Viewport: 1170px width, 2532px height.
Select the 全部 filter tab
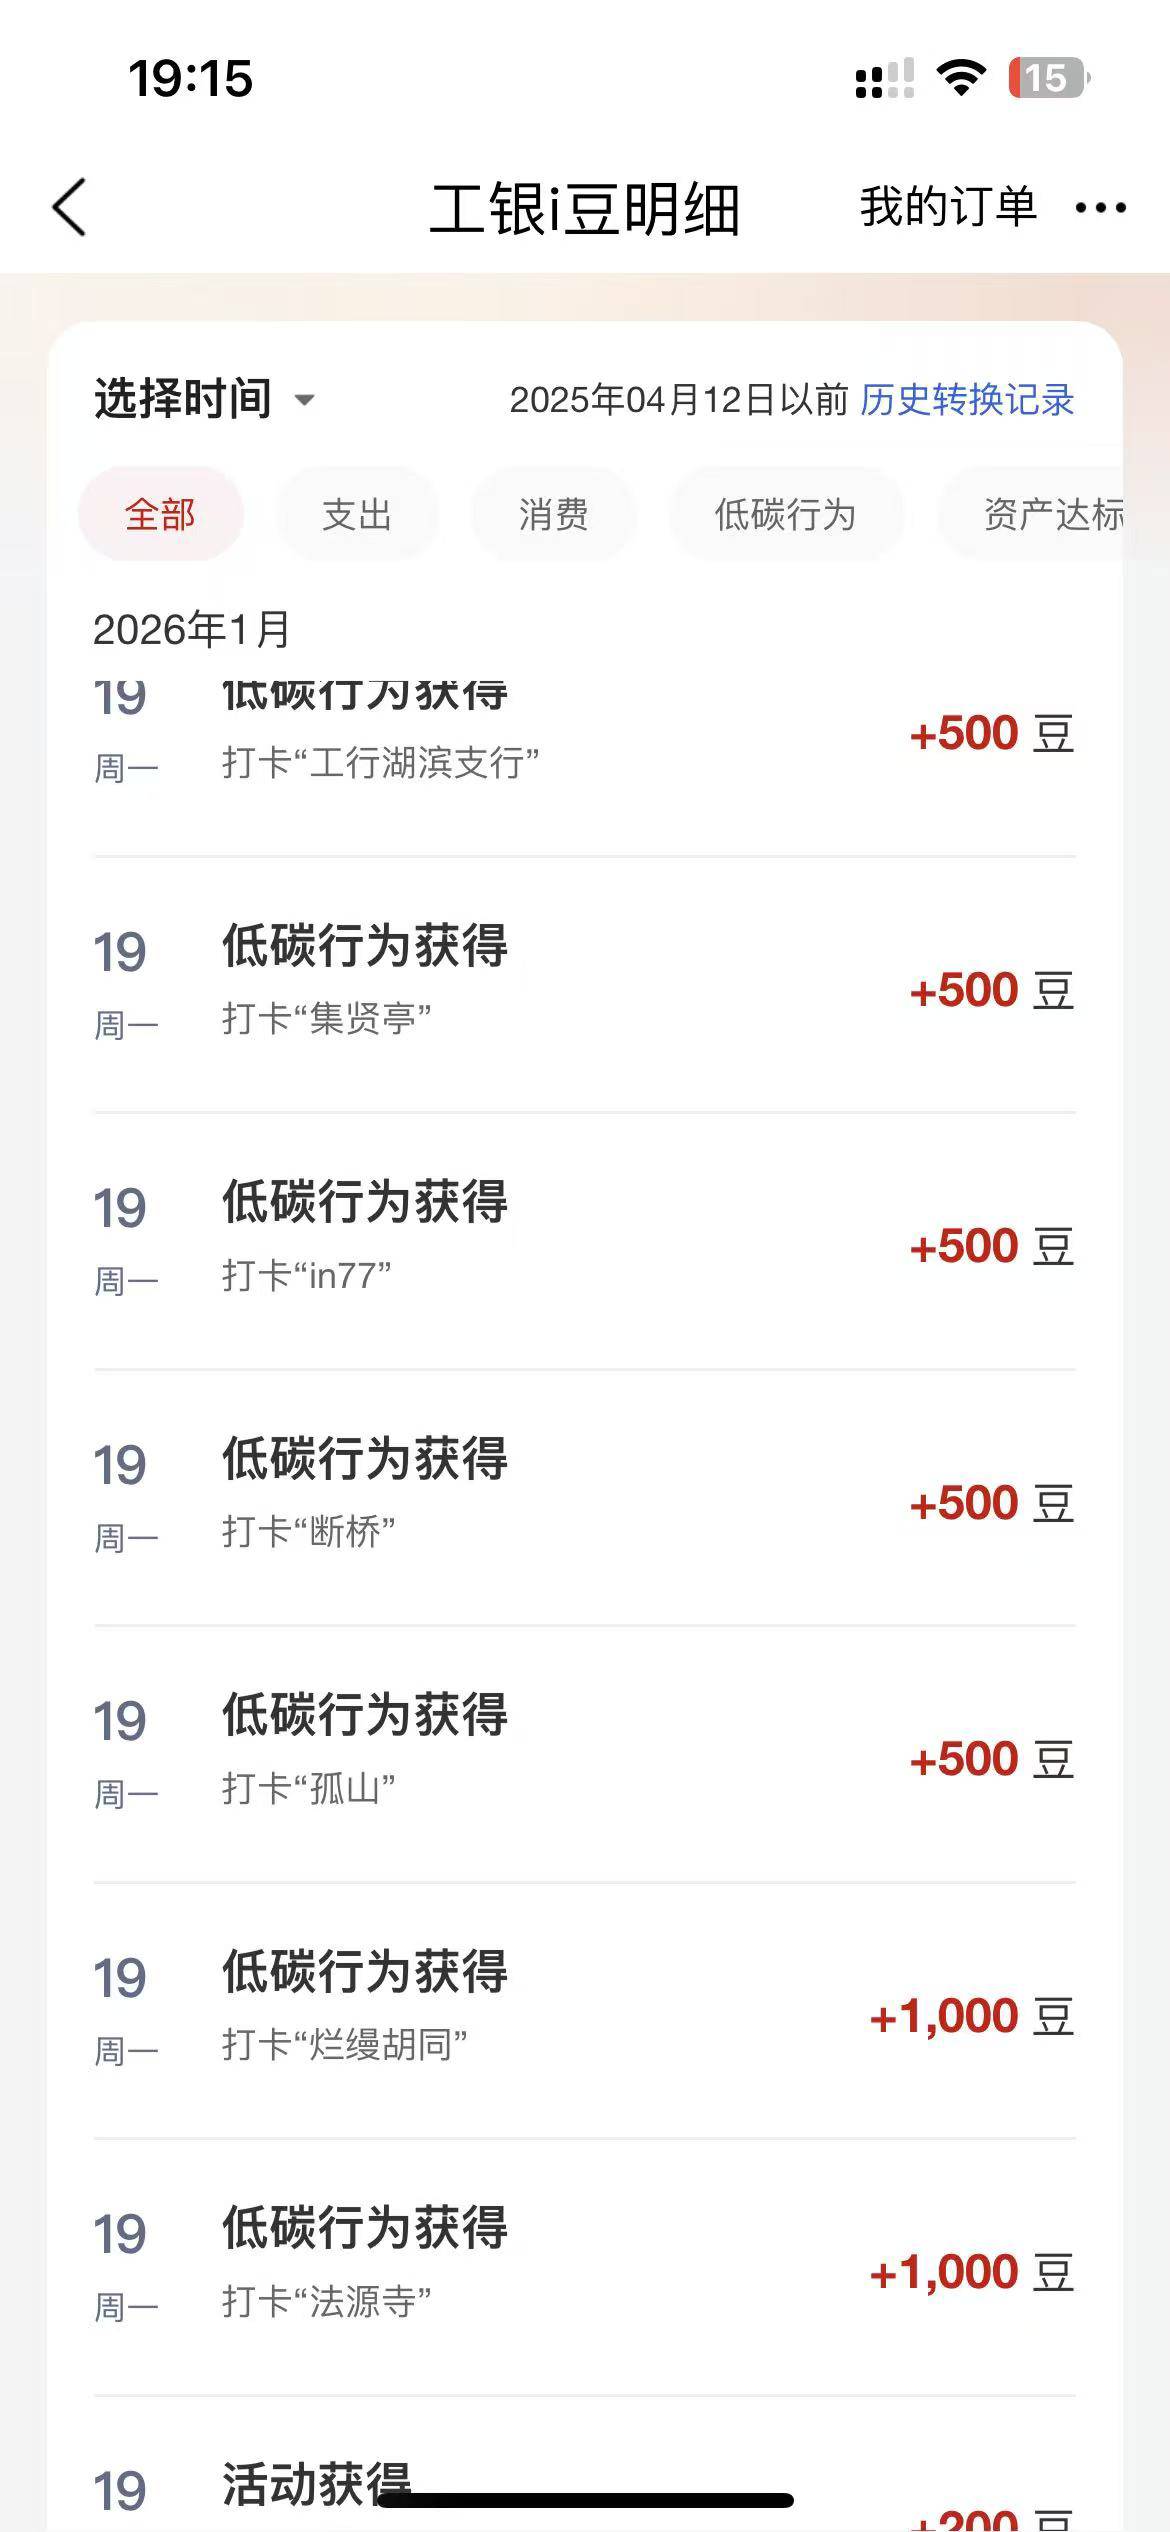tap(160, 515)
